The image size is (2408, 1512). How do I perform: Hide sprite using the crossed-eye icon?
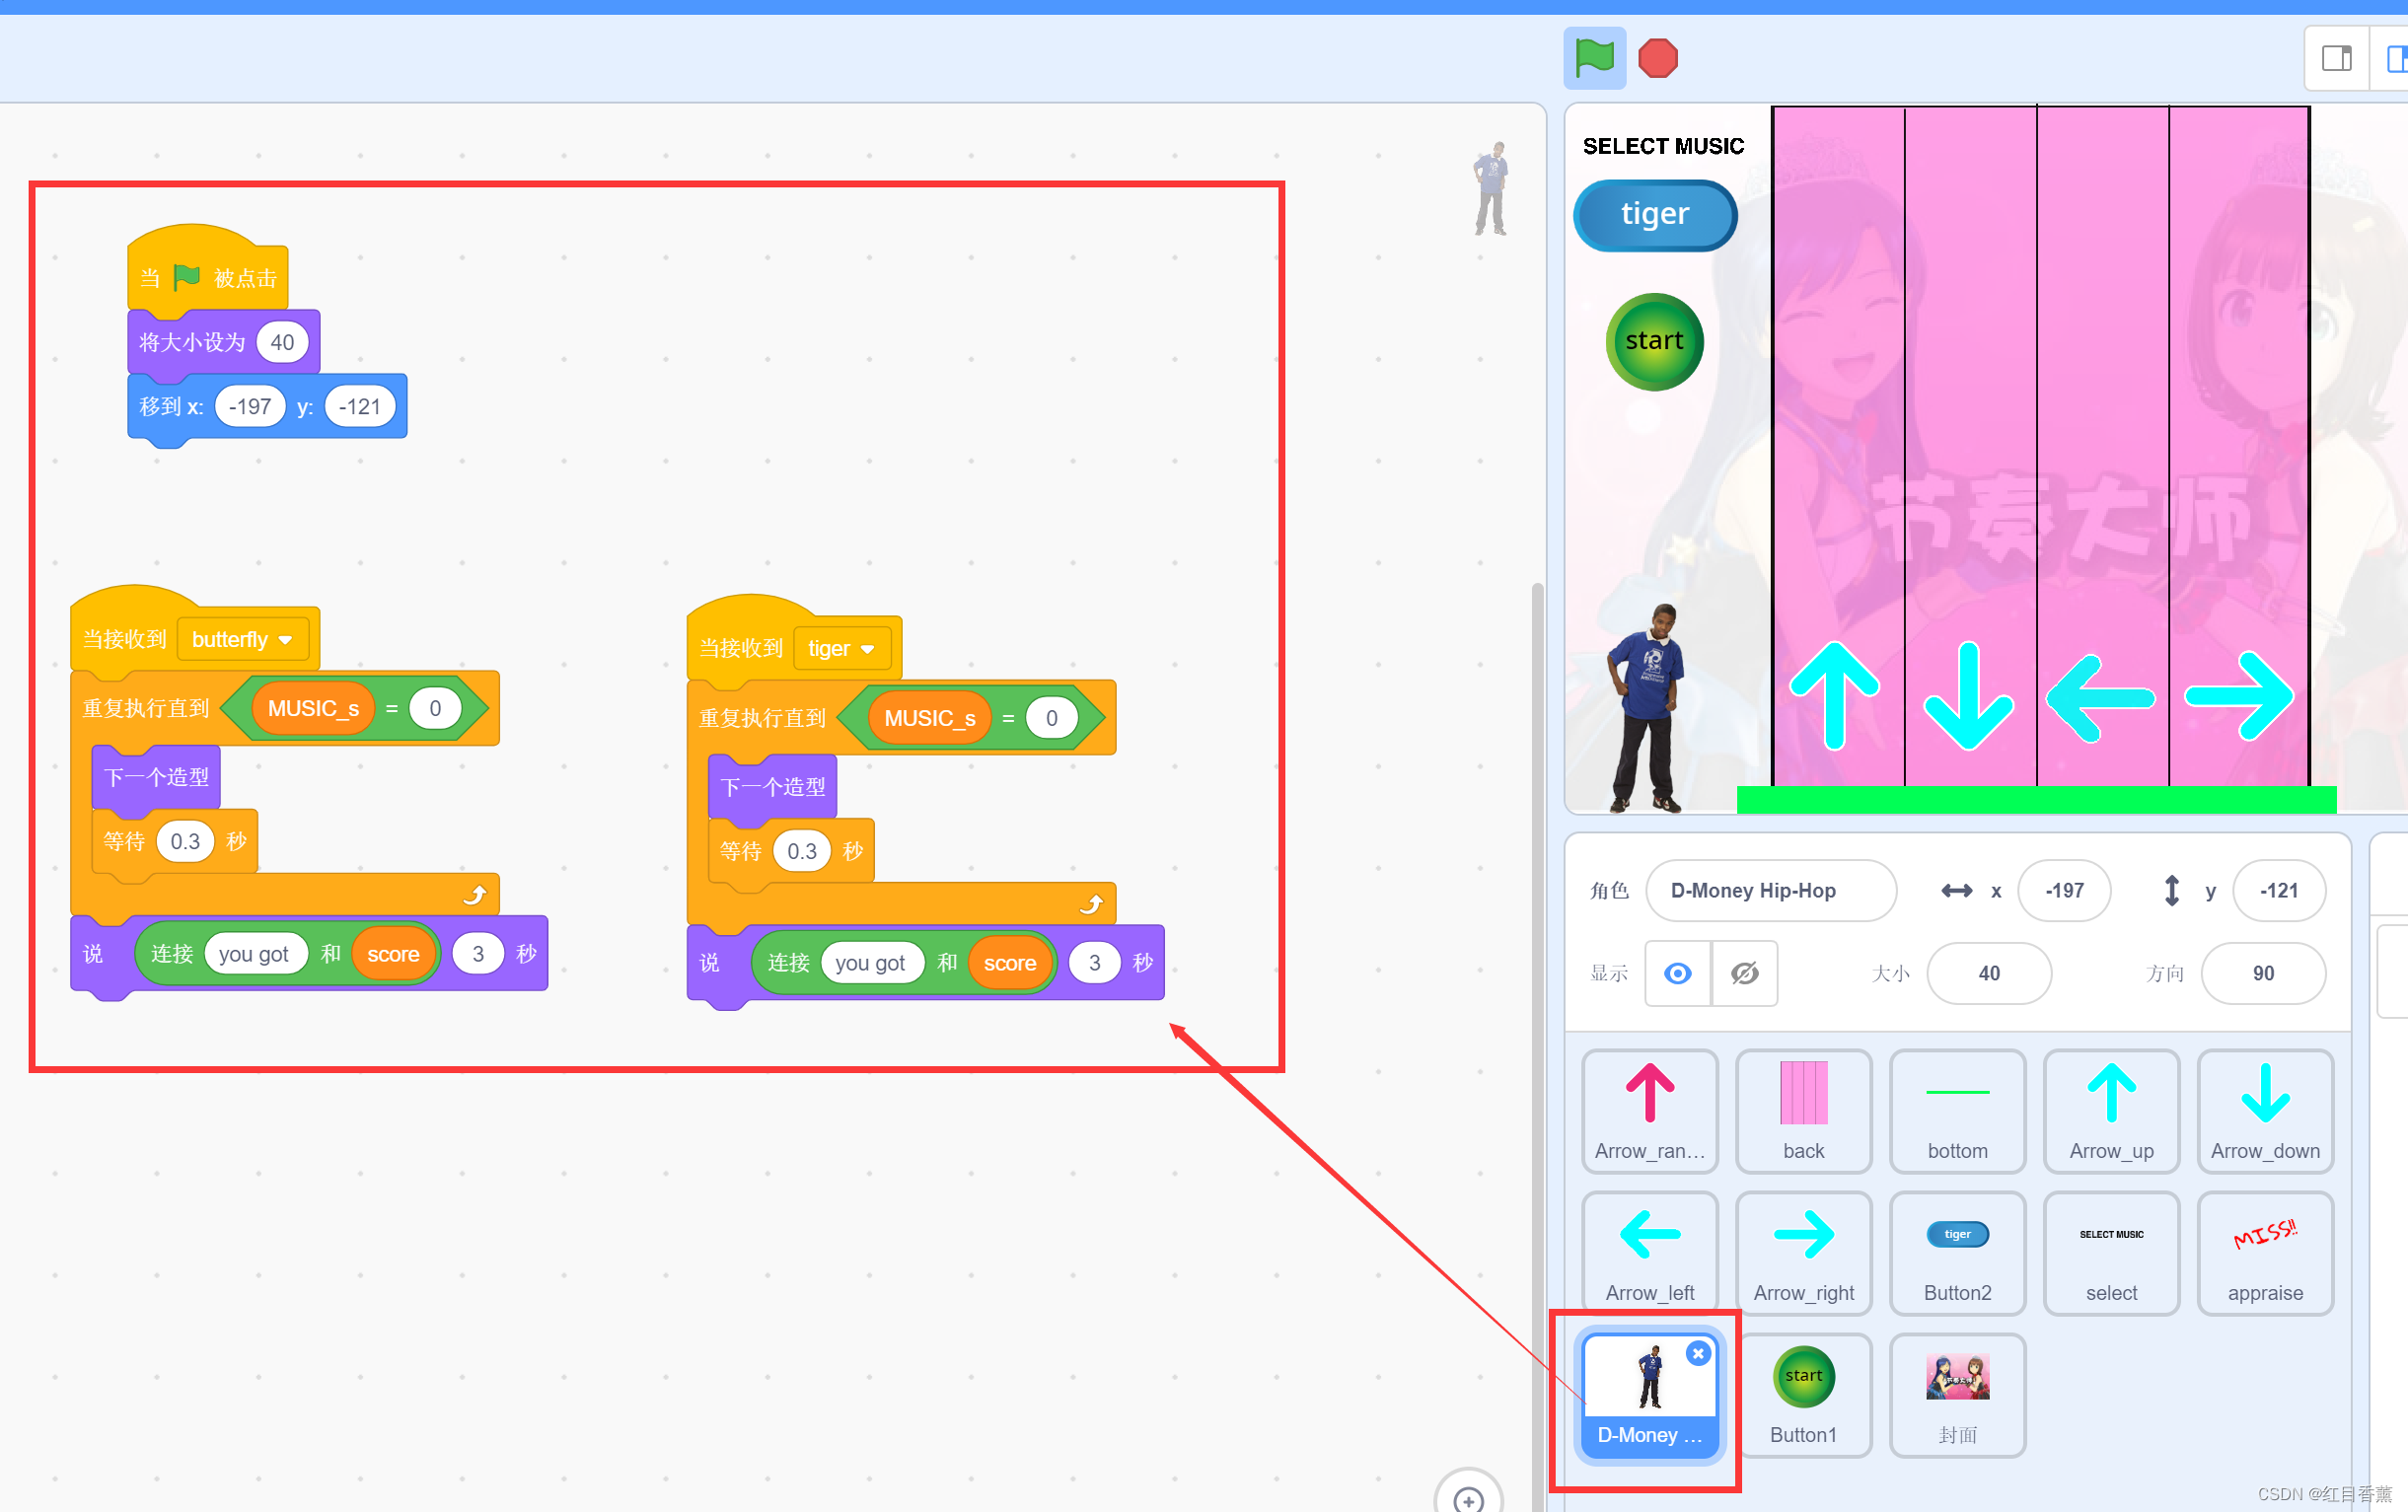pos(1744,973)
